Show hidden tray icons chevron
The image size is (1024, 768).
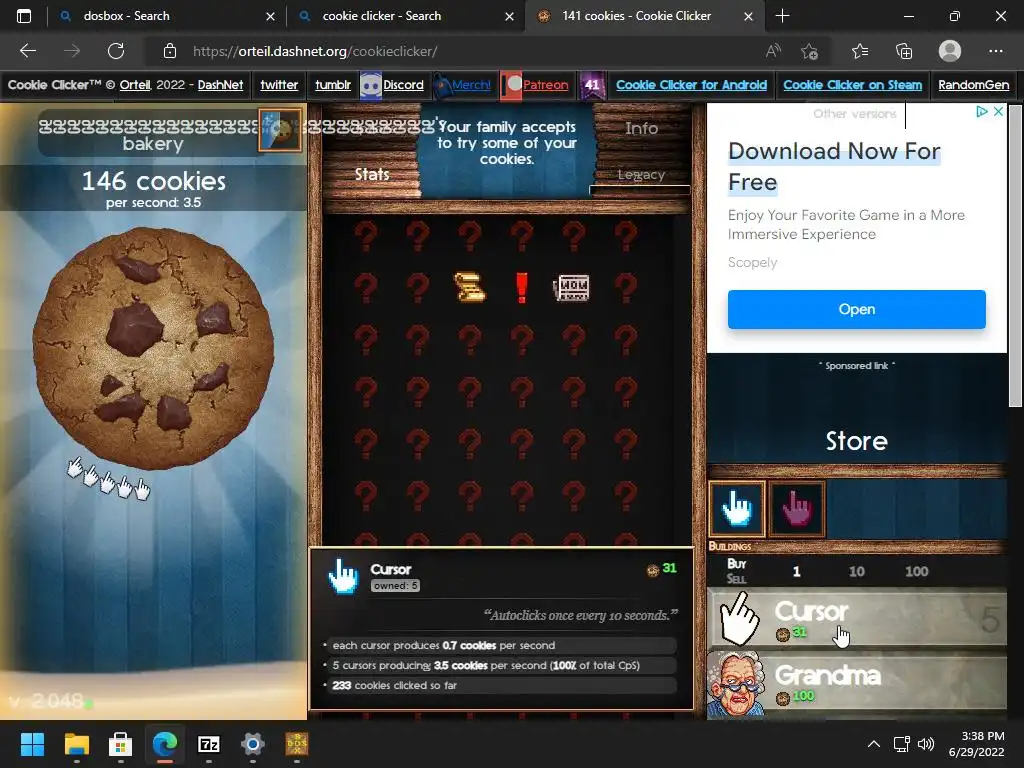point(873,744)
